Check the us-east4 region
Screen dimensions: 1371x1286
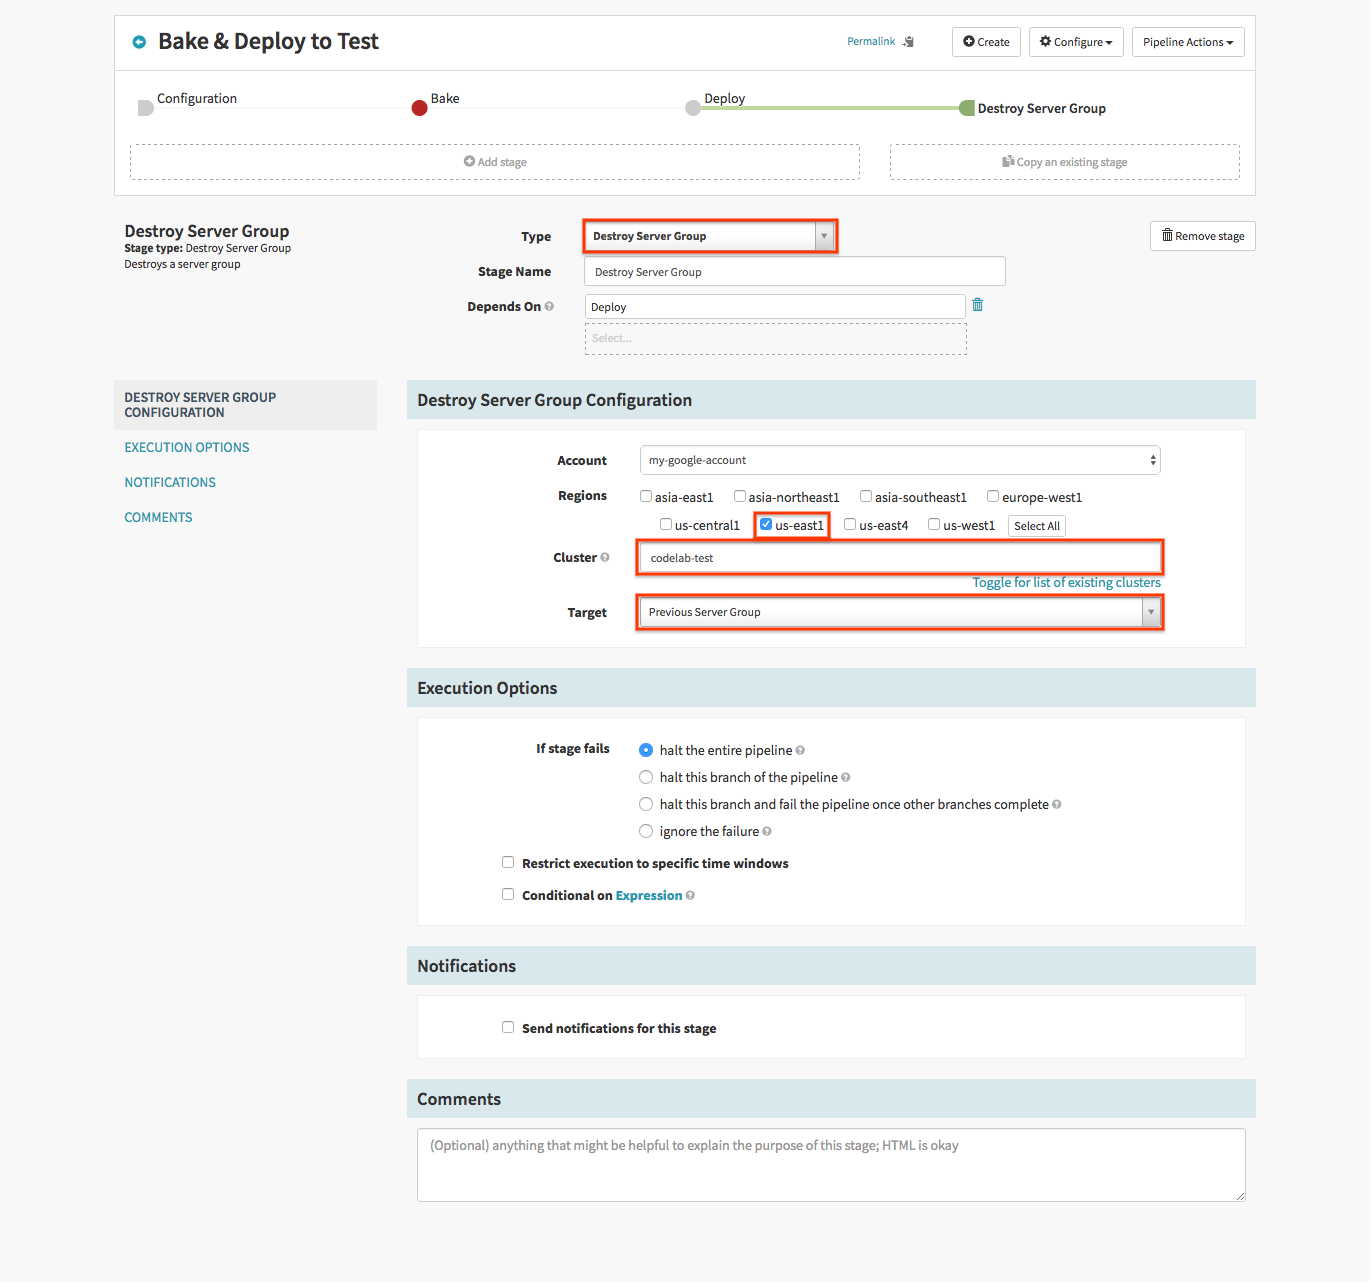tap(850, 524)
